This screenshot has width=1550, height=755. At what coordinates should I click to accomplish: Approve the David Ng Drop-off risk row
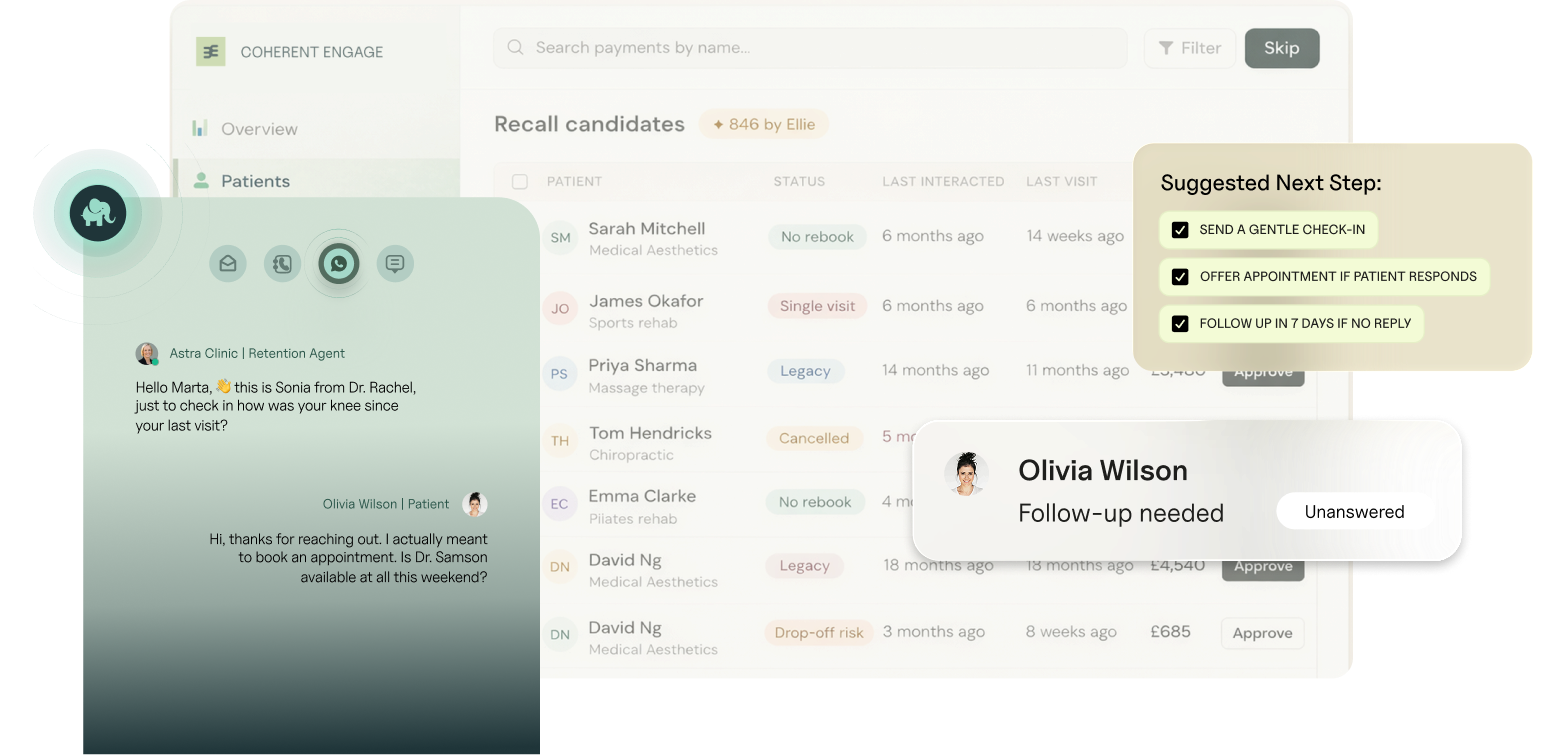[1262, 633]
